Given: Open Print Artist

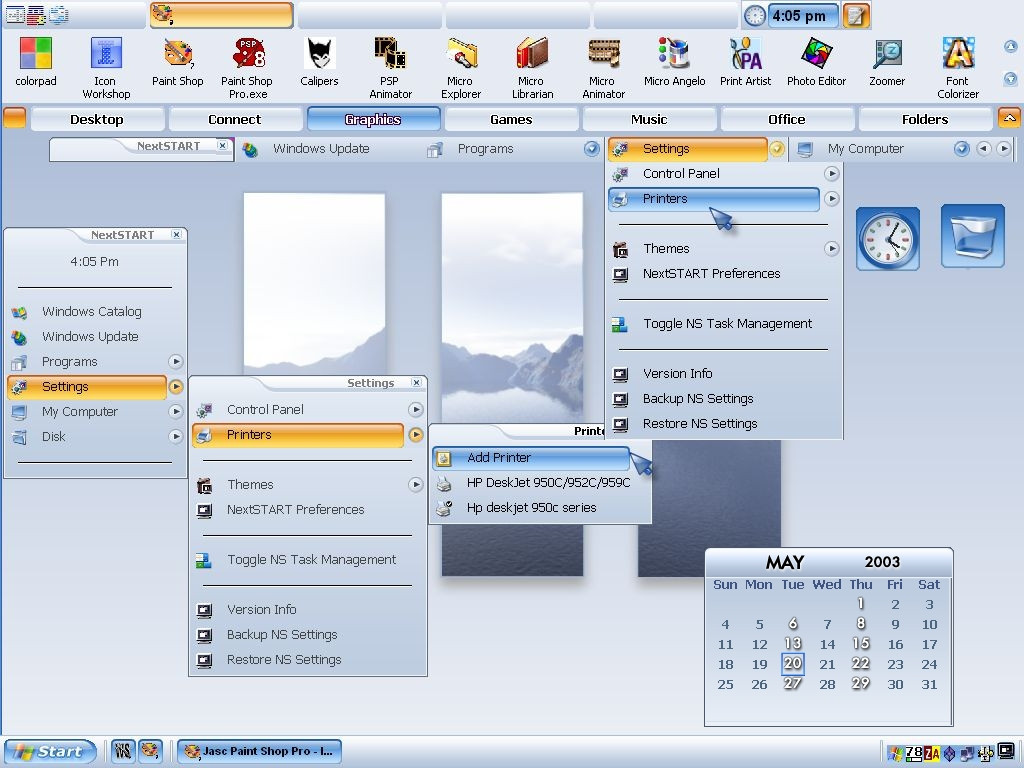Looking at the screenshot, I should (x=745, y=63).
